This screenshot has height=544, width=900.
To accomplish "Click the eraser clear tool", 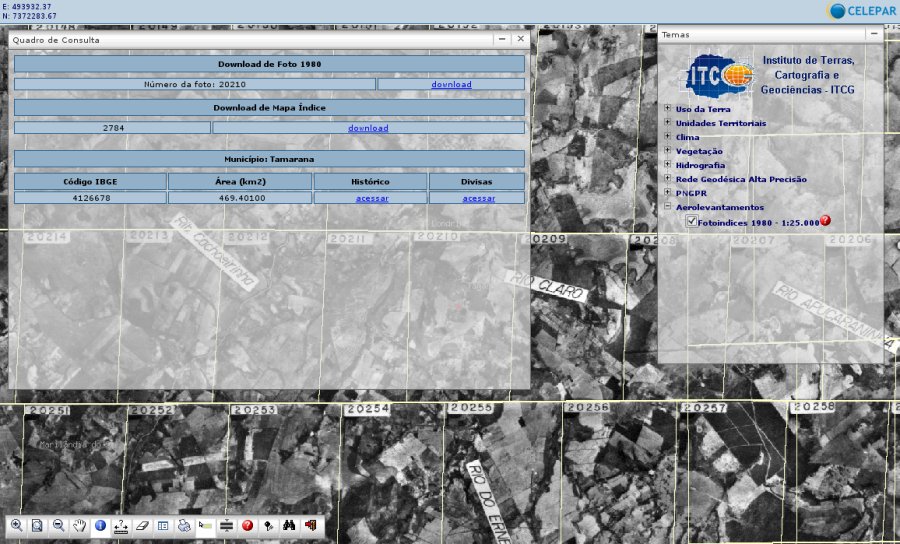I will click(142, 525).
